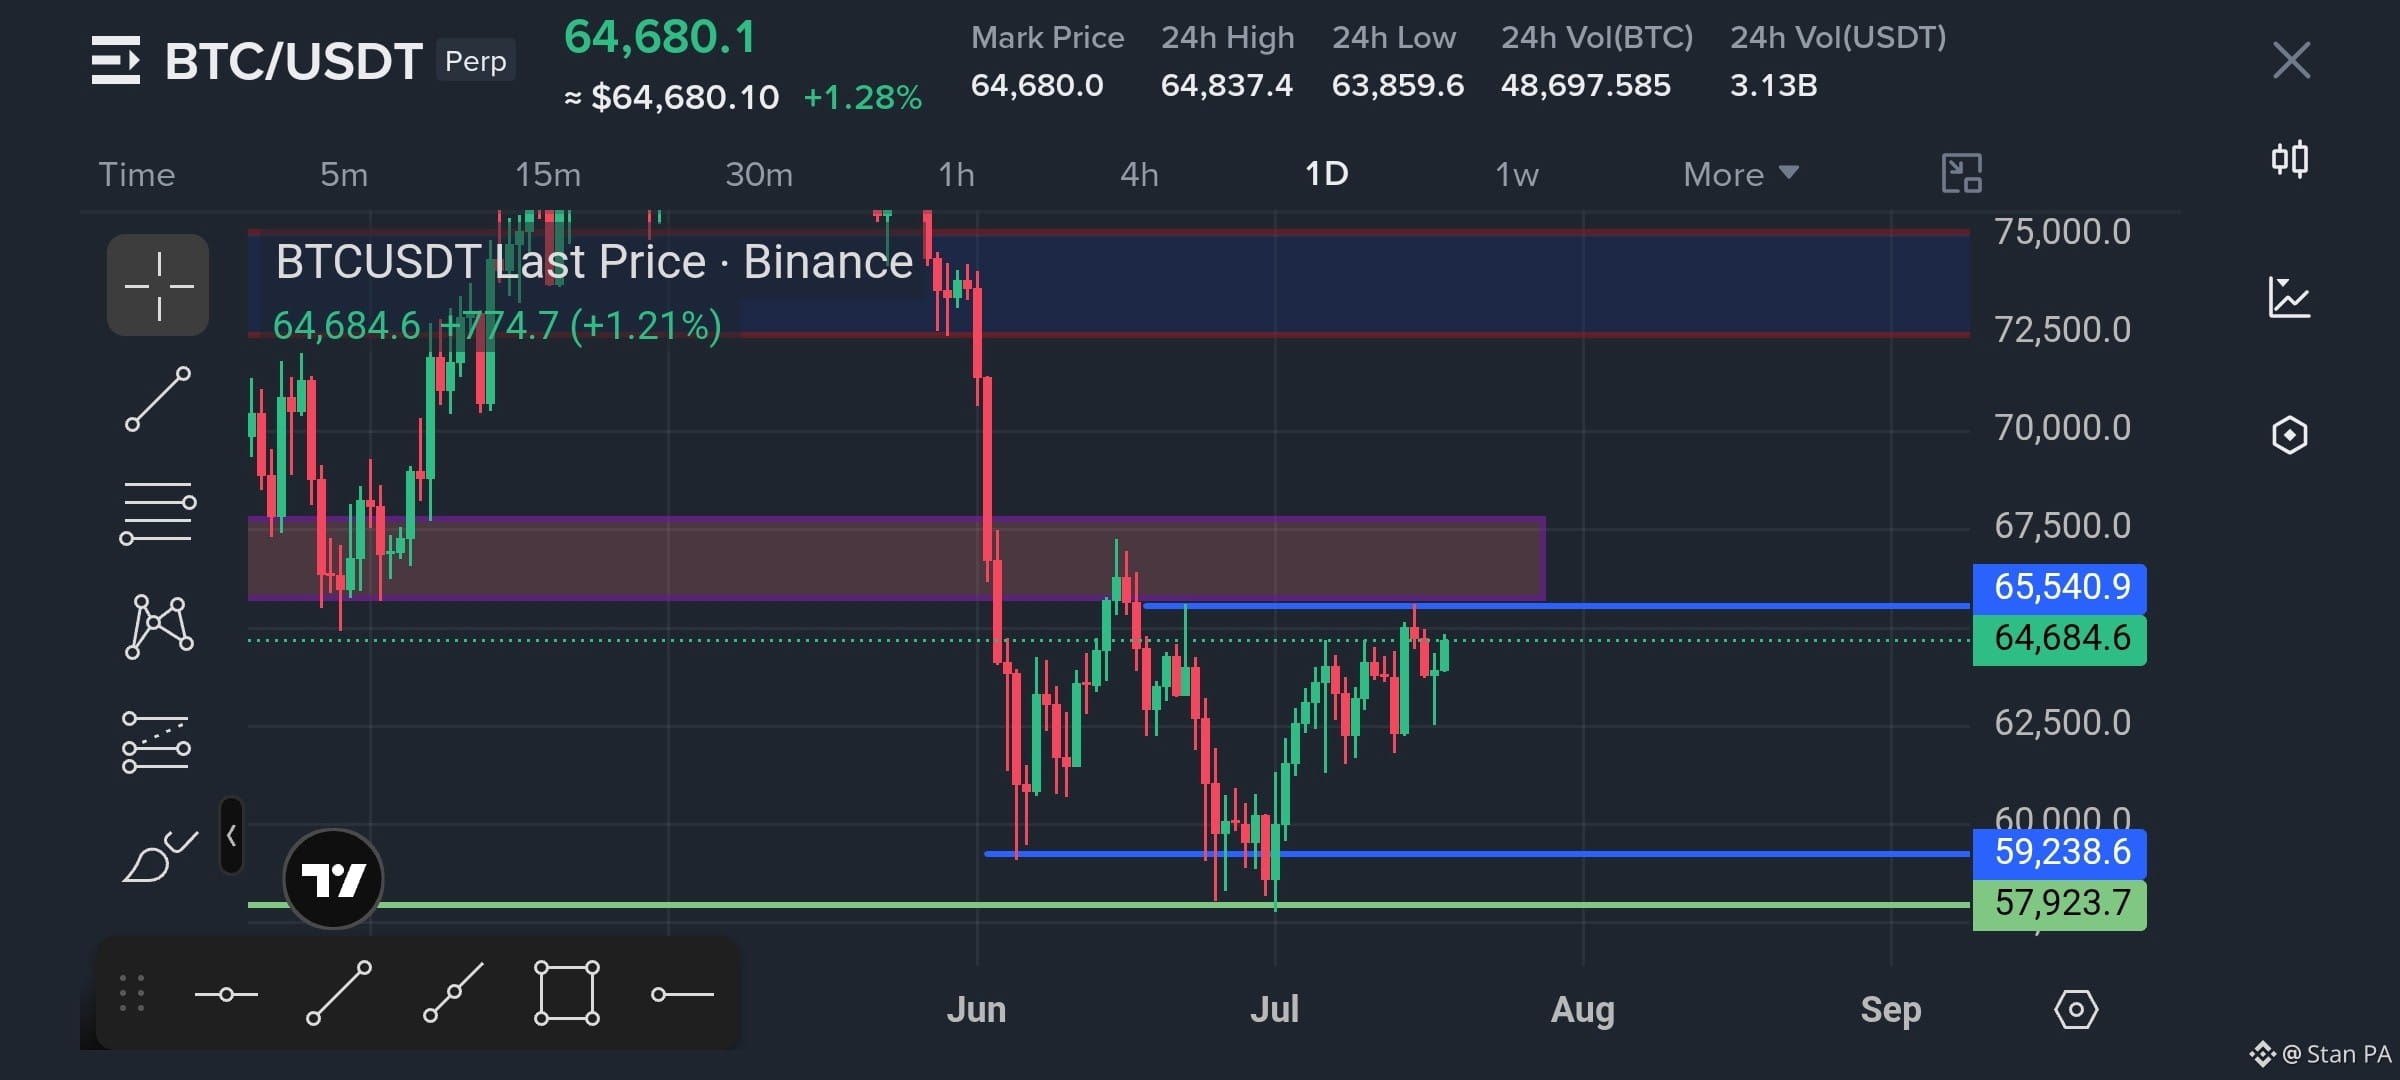
Task: Open the long position projection tool
Action: [156, 742]
